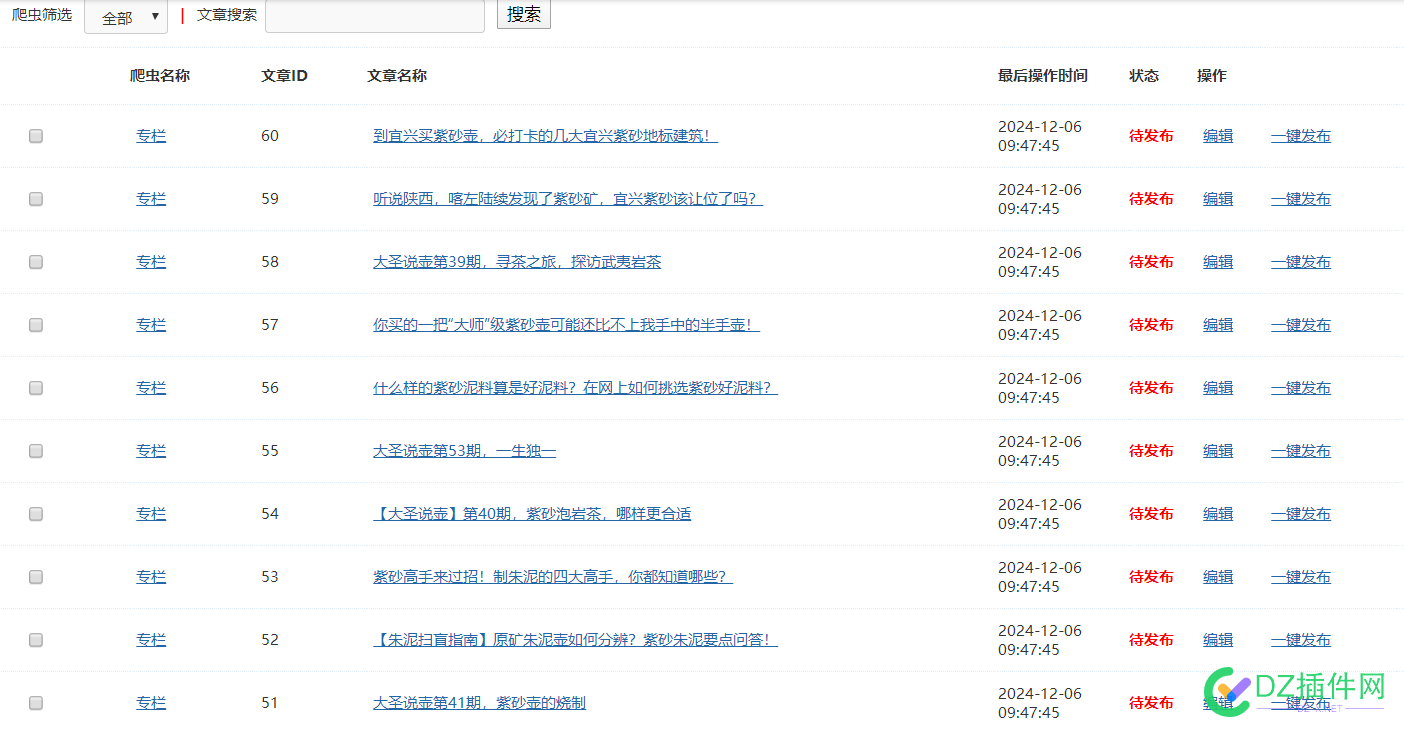Open article 你买的一把"大师"级紫砂壶

pos(566,325)
